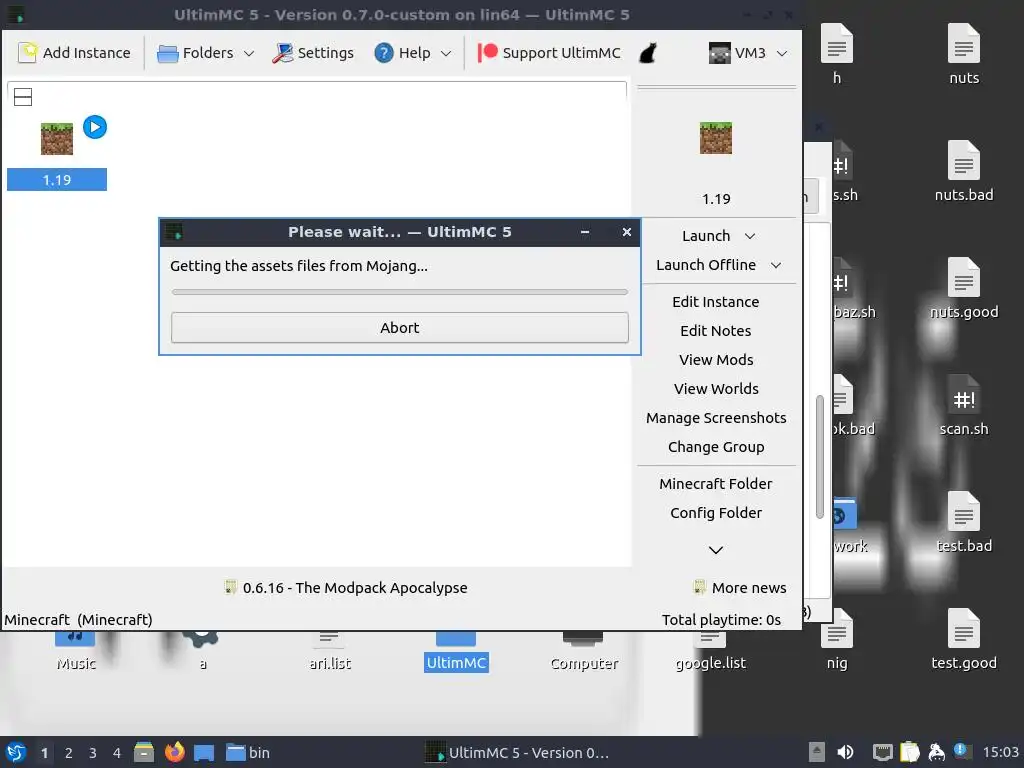Image resolution: width=1024 pixels, height=768 pixels.
Task: Open the Modpack Apocalypse news link
Action: point(346,588)
